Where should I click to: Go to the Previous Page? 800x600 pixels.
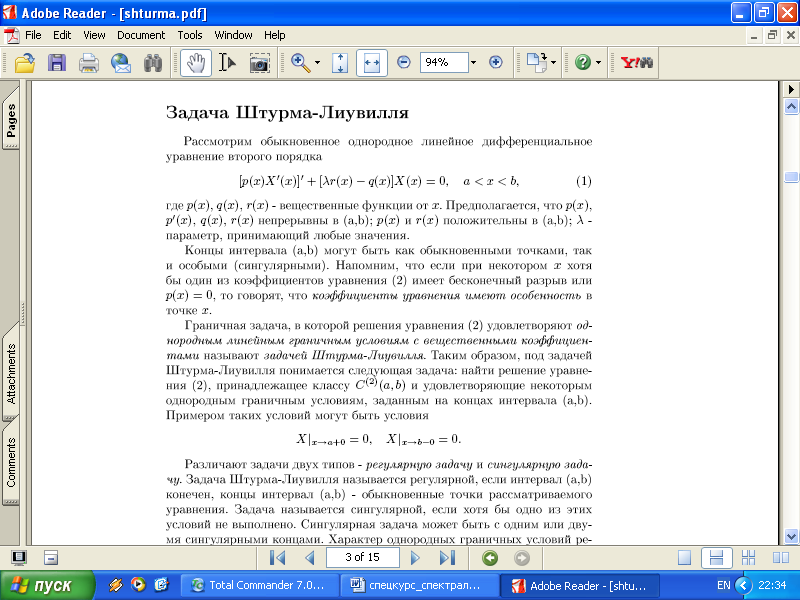click(310, 558)
